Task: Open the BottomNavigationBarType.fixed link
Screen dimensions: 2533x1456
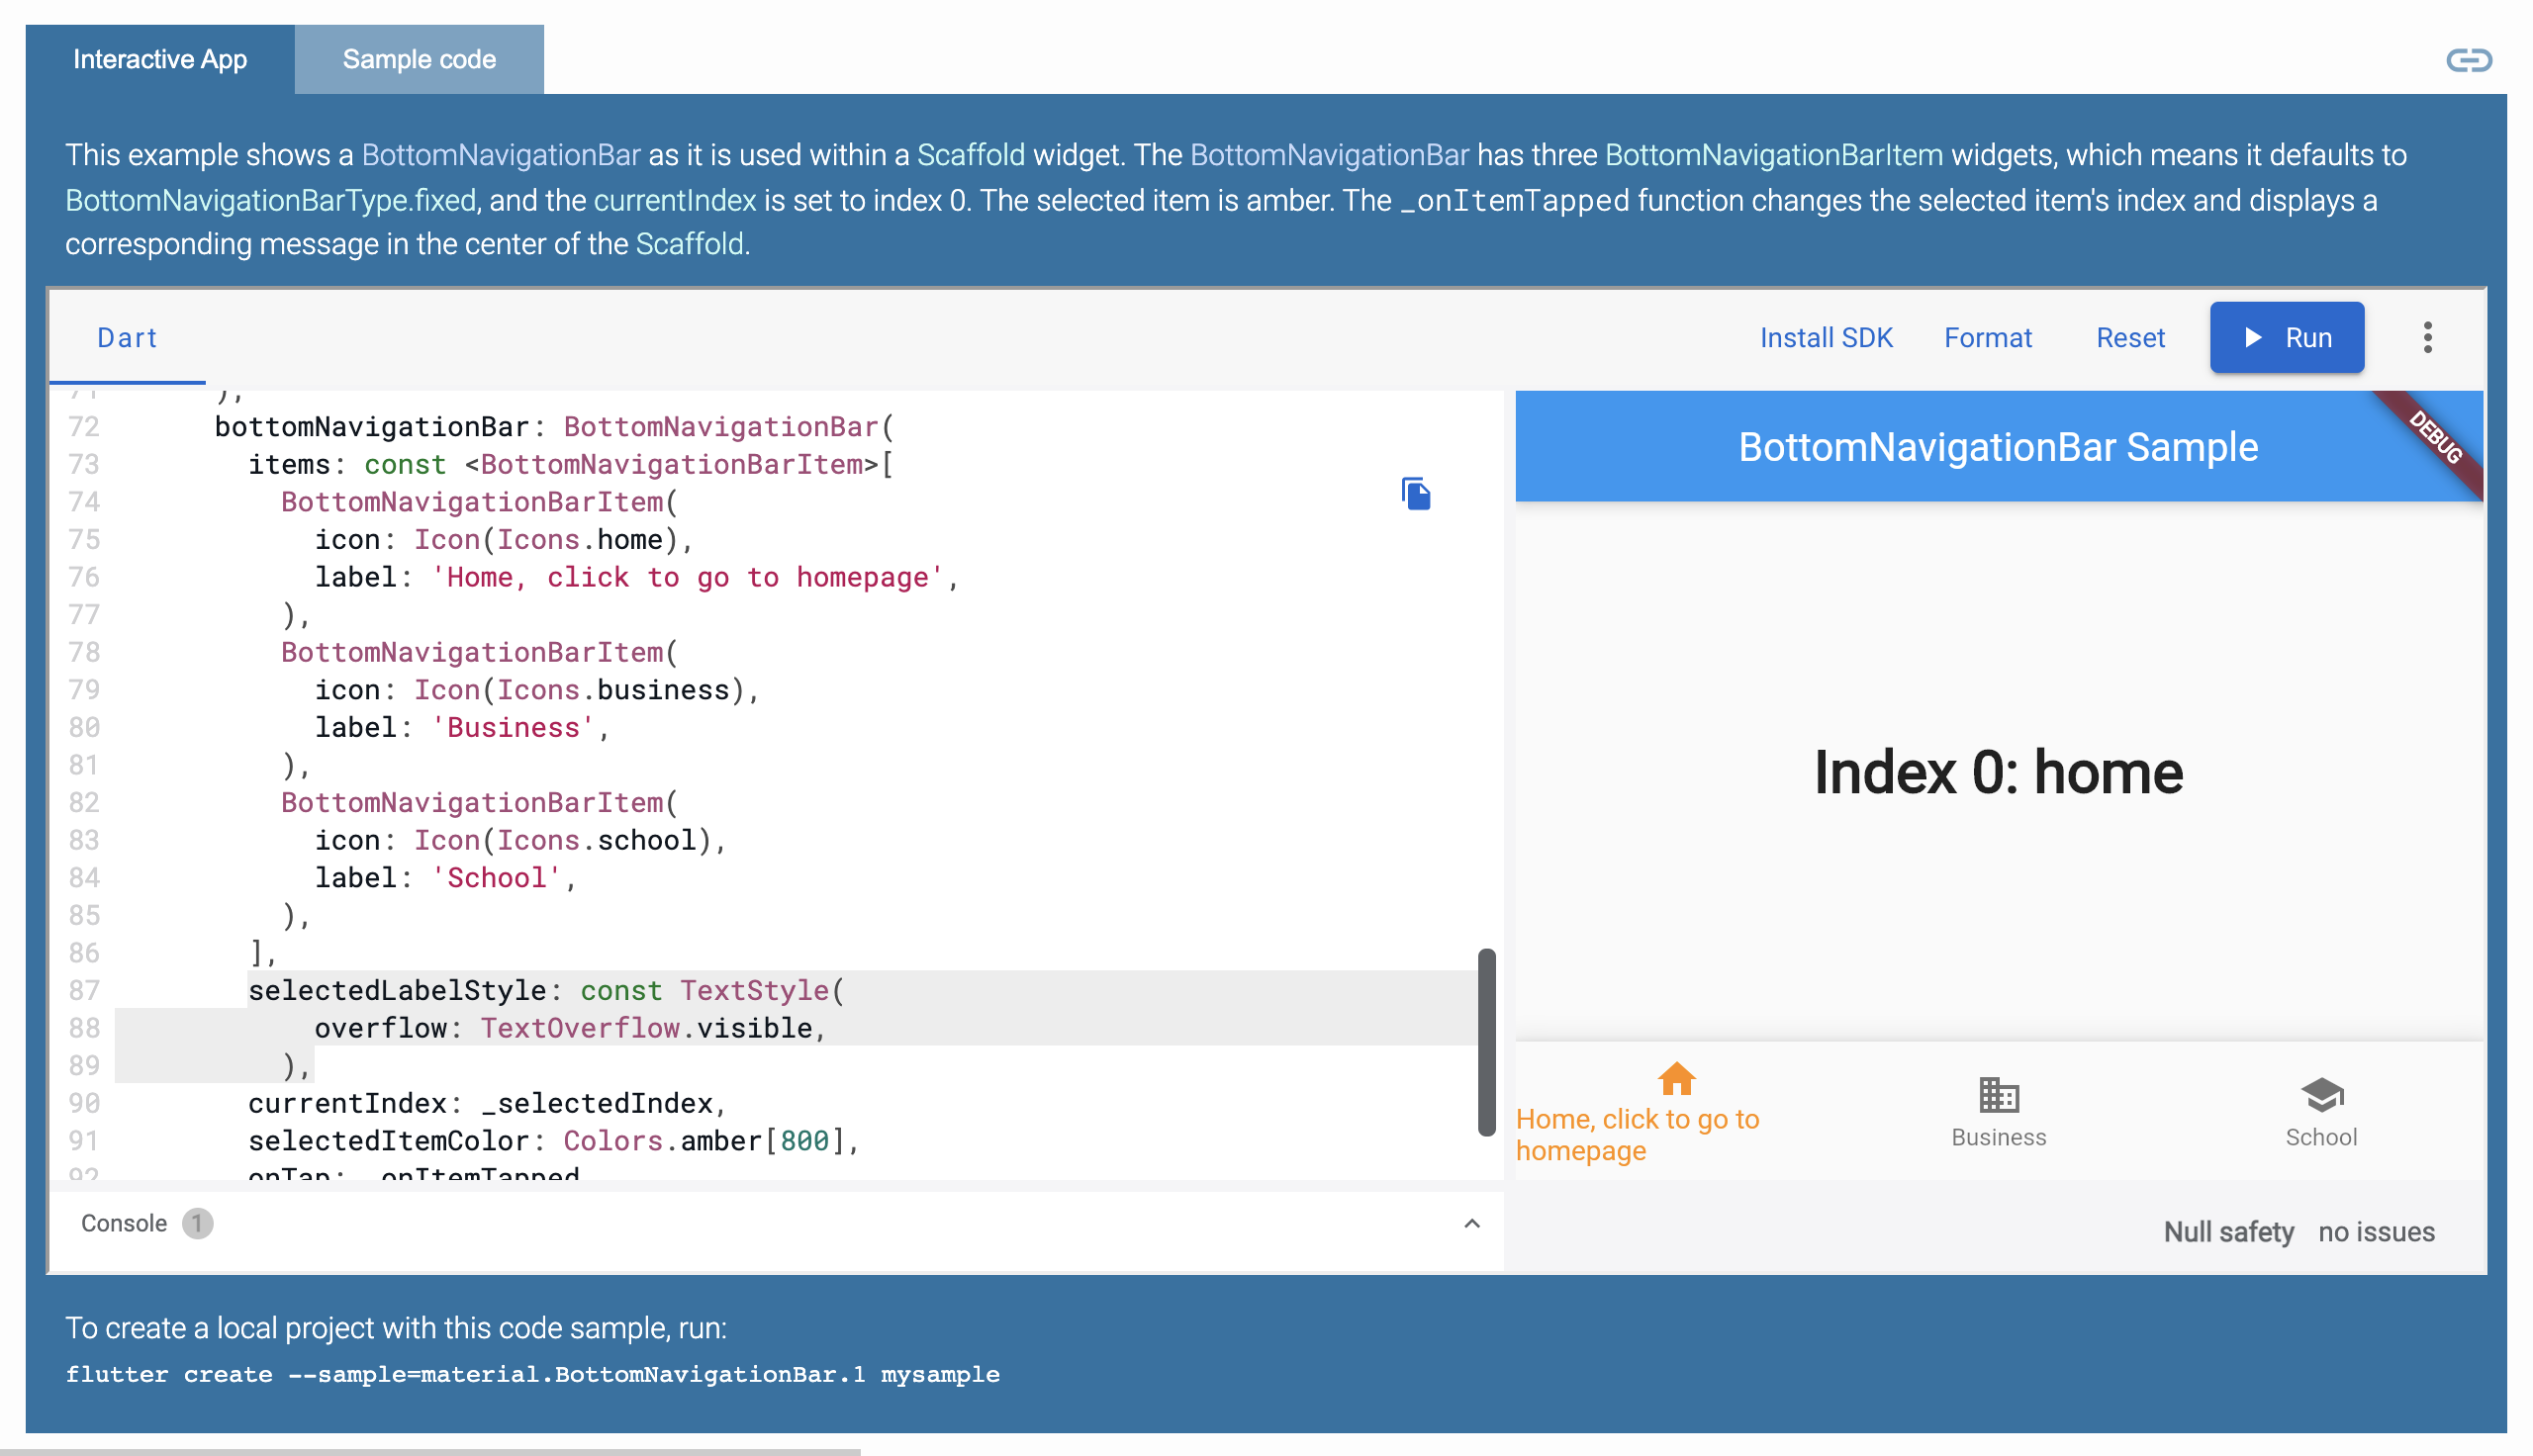Action: [x=271, y=200]
